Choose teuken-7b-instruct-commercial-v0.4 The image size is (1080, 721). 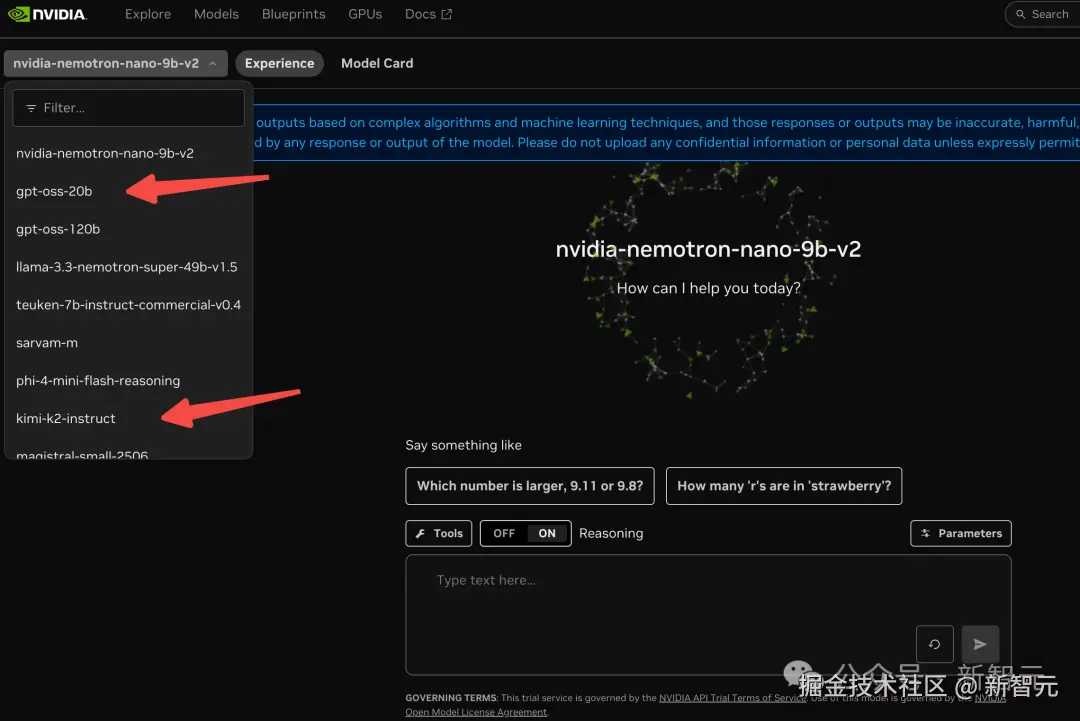pyautogui.click(x=129, y=304)
